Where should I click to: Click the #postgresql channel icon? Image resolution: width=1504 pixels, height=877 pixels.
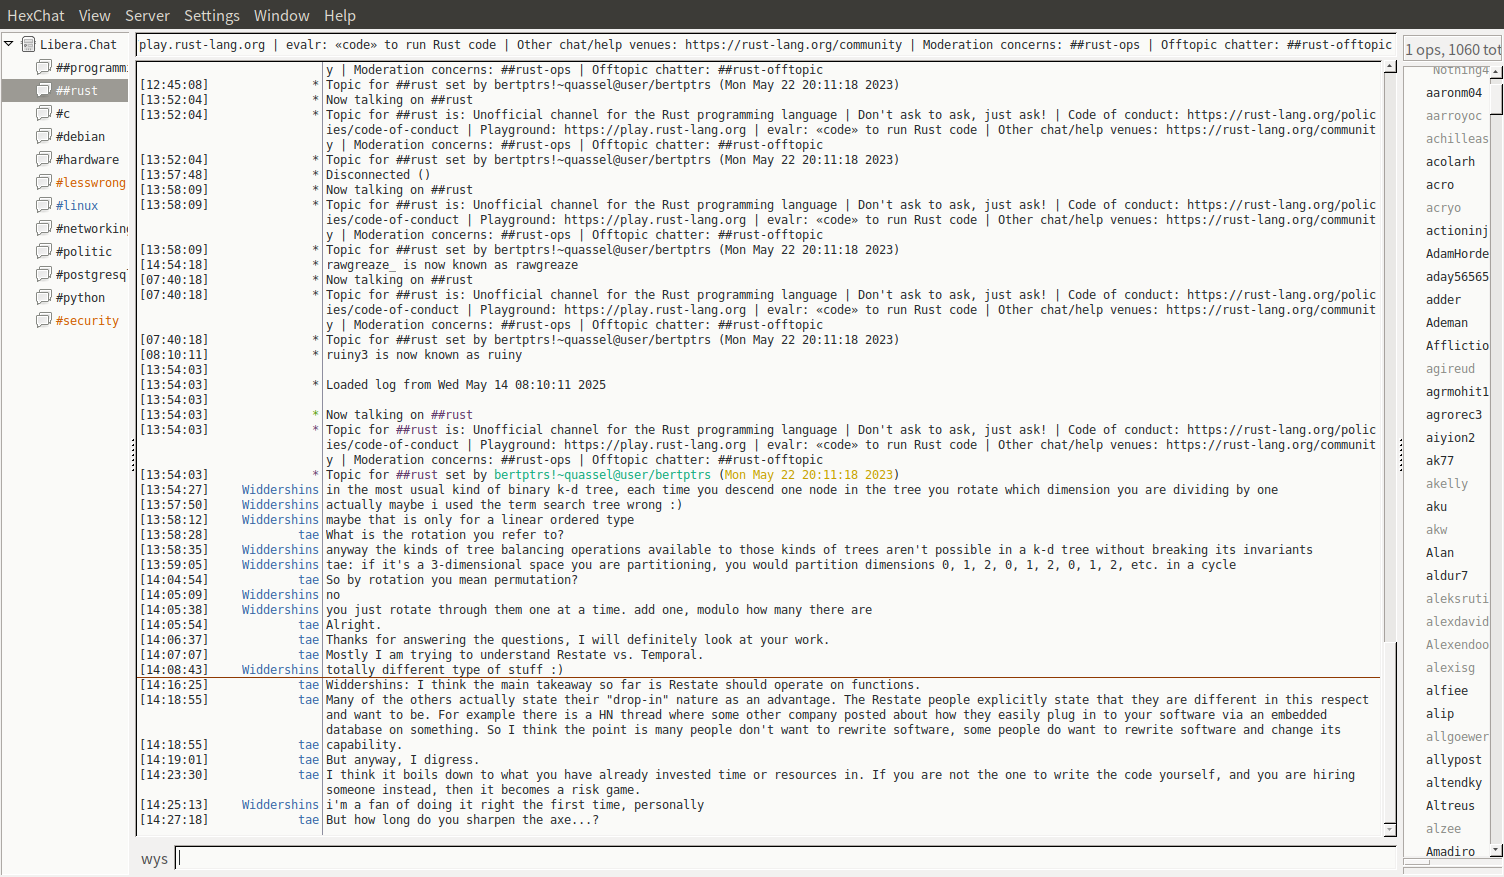click(x=44, y=274)
